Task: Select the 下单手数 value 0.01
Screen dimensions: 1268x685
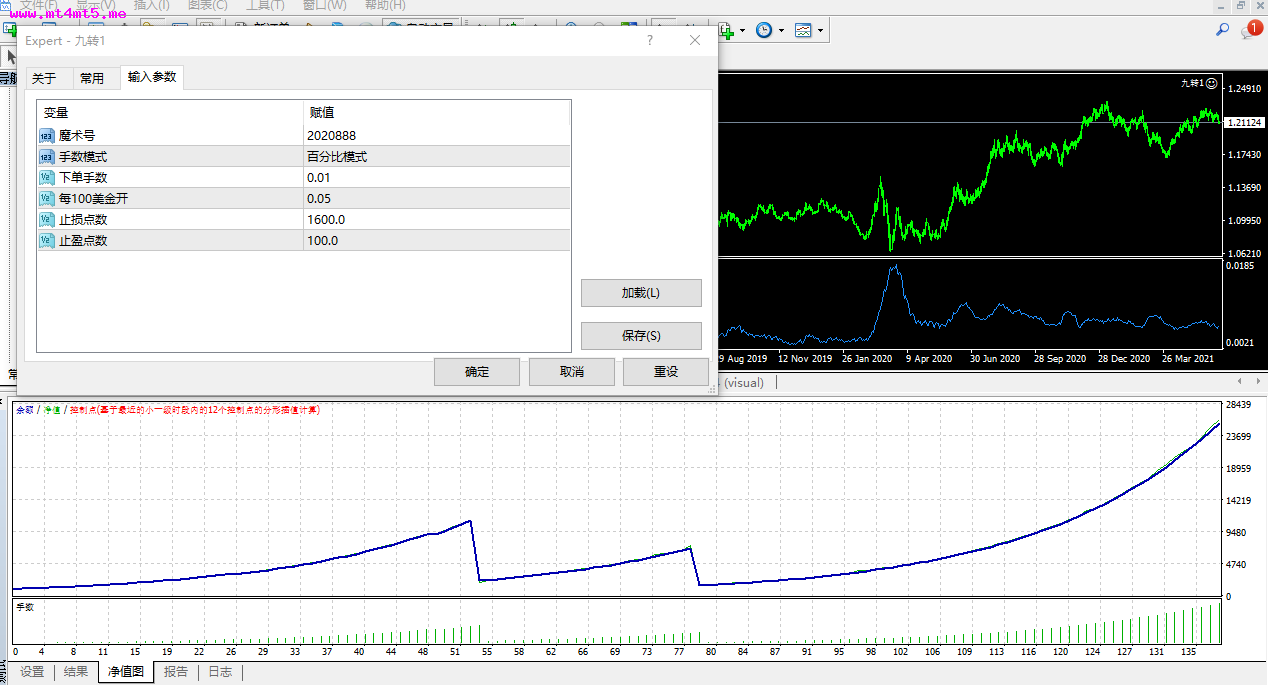Action: 437,177
